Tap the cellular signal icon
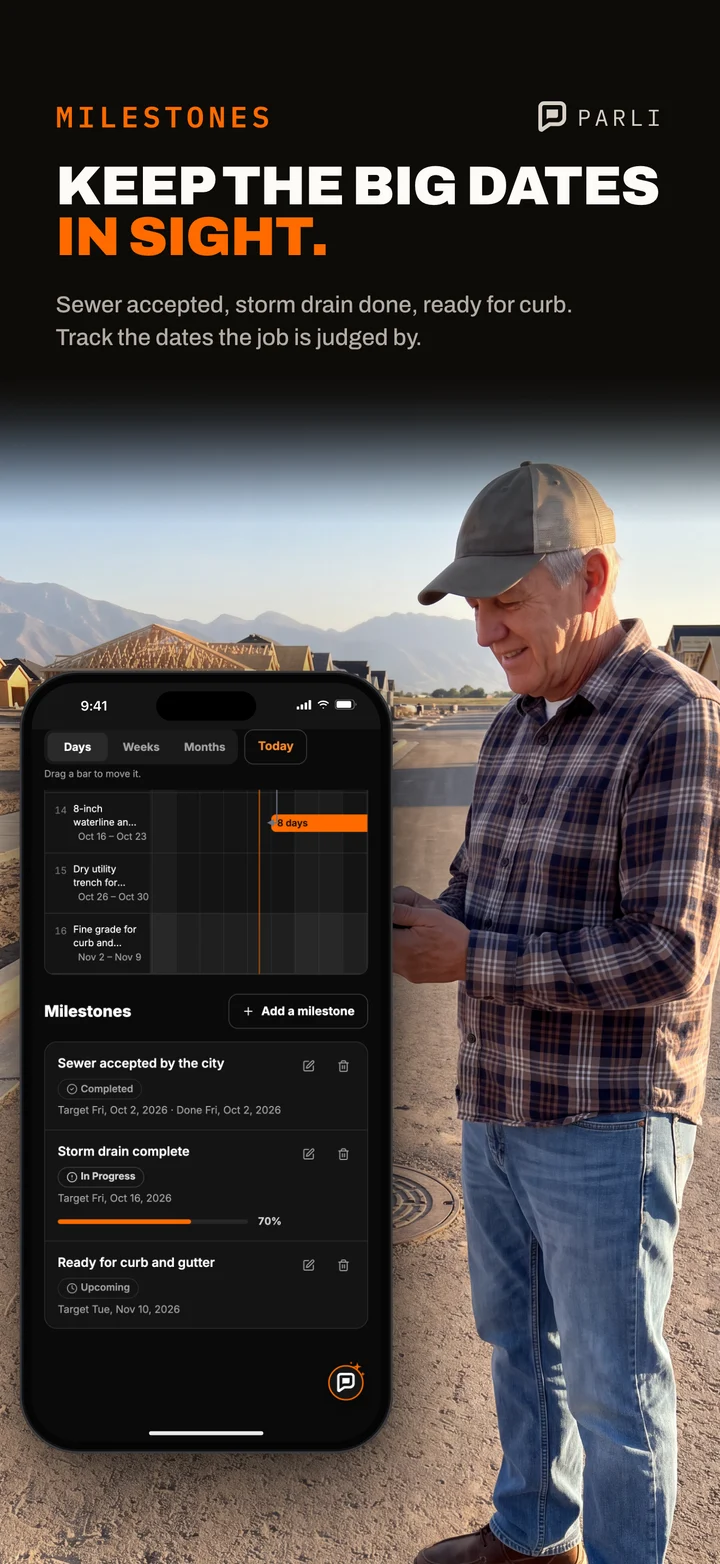 click(304, 705)
